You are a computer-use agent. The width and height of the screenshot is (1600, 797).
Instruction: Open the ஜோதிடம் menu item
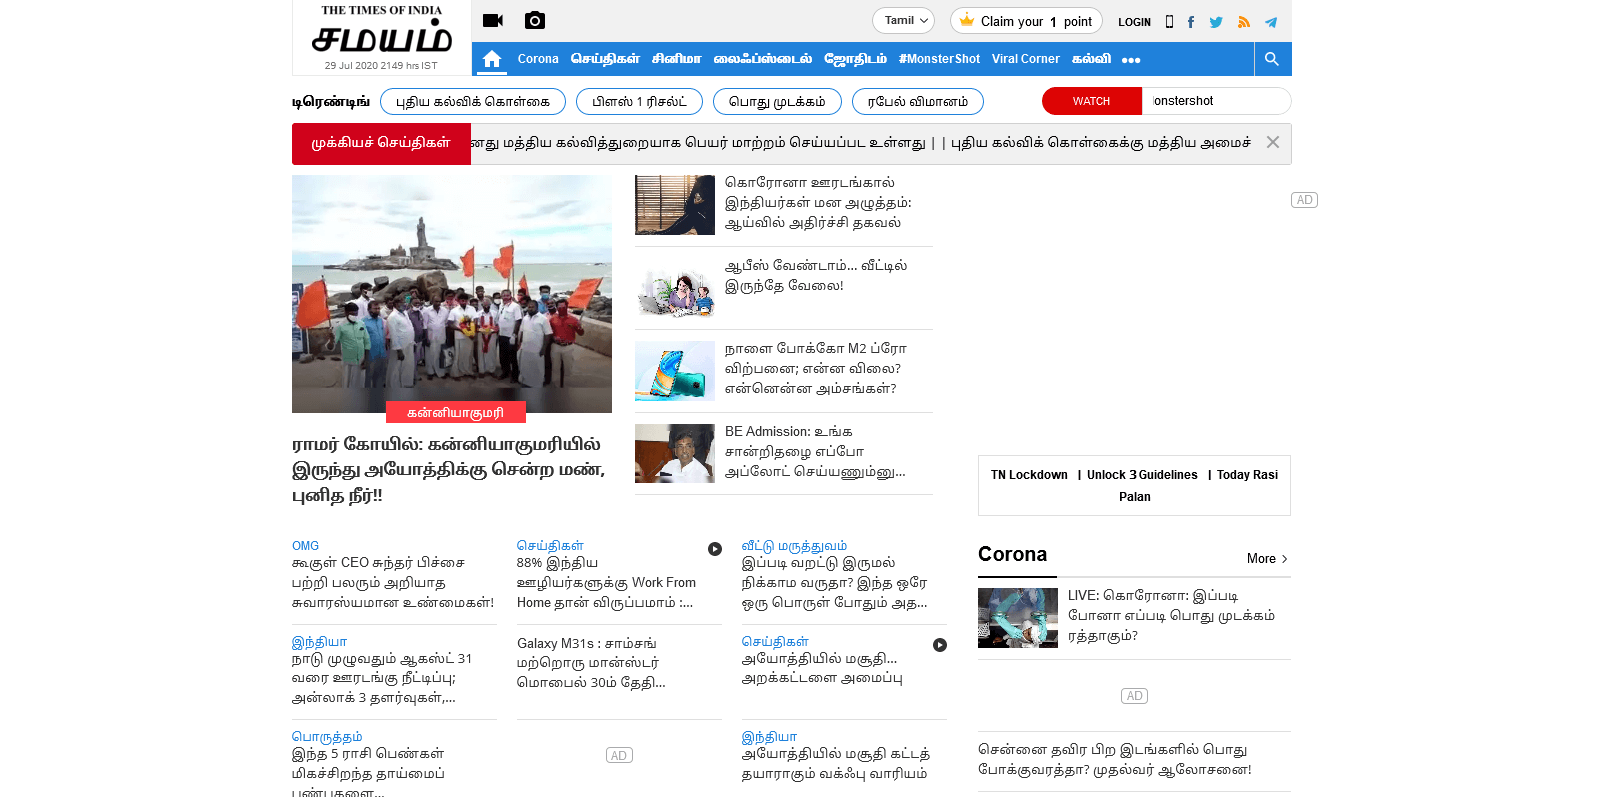click(855, 59)
